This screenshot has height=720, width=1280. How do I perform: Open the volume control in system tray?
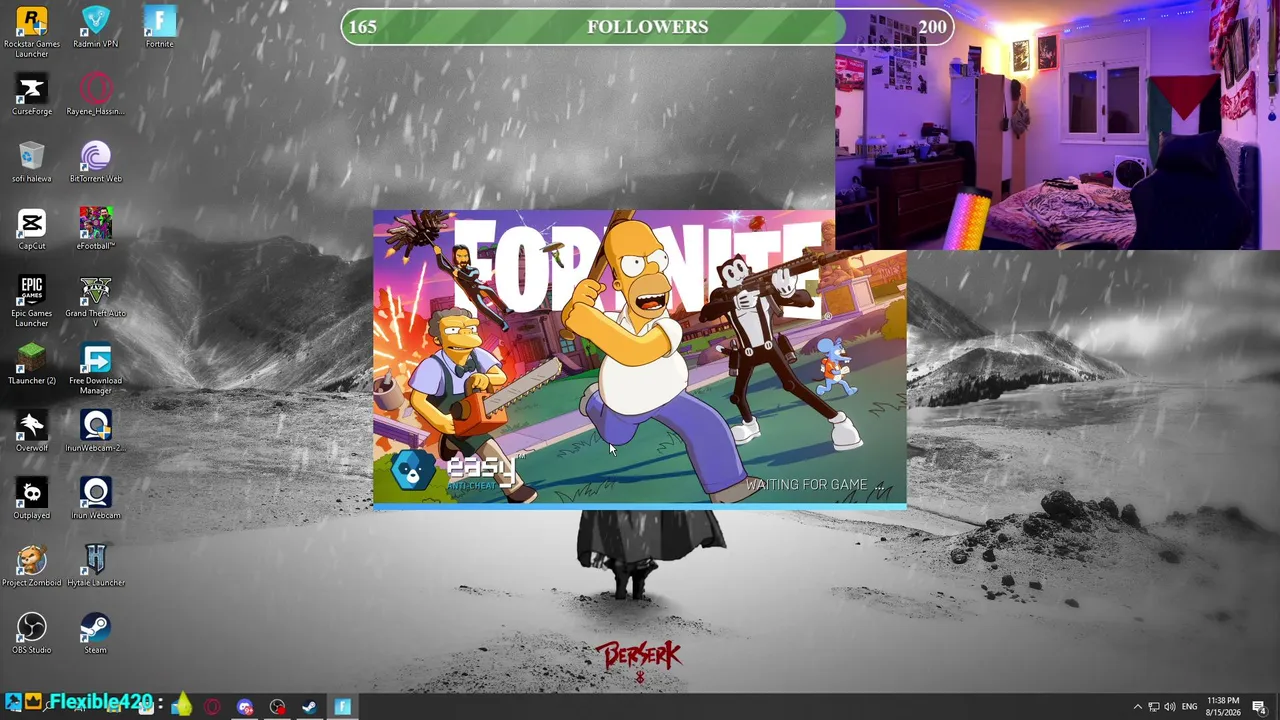point(1170,707)
